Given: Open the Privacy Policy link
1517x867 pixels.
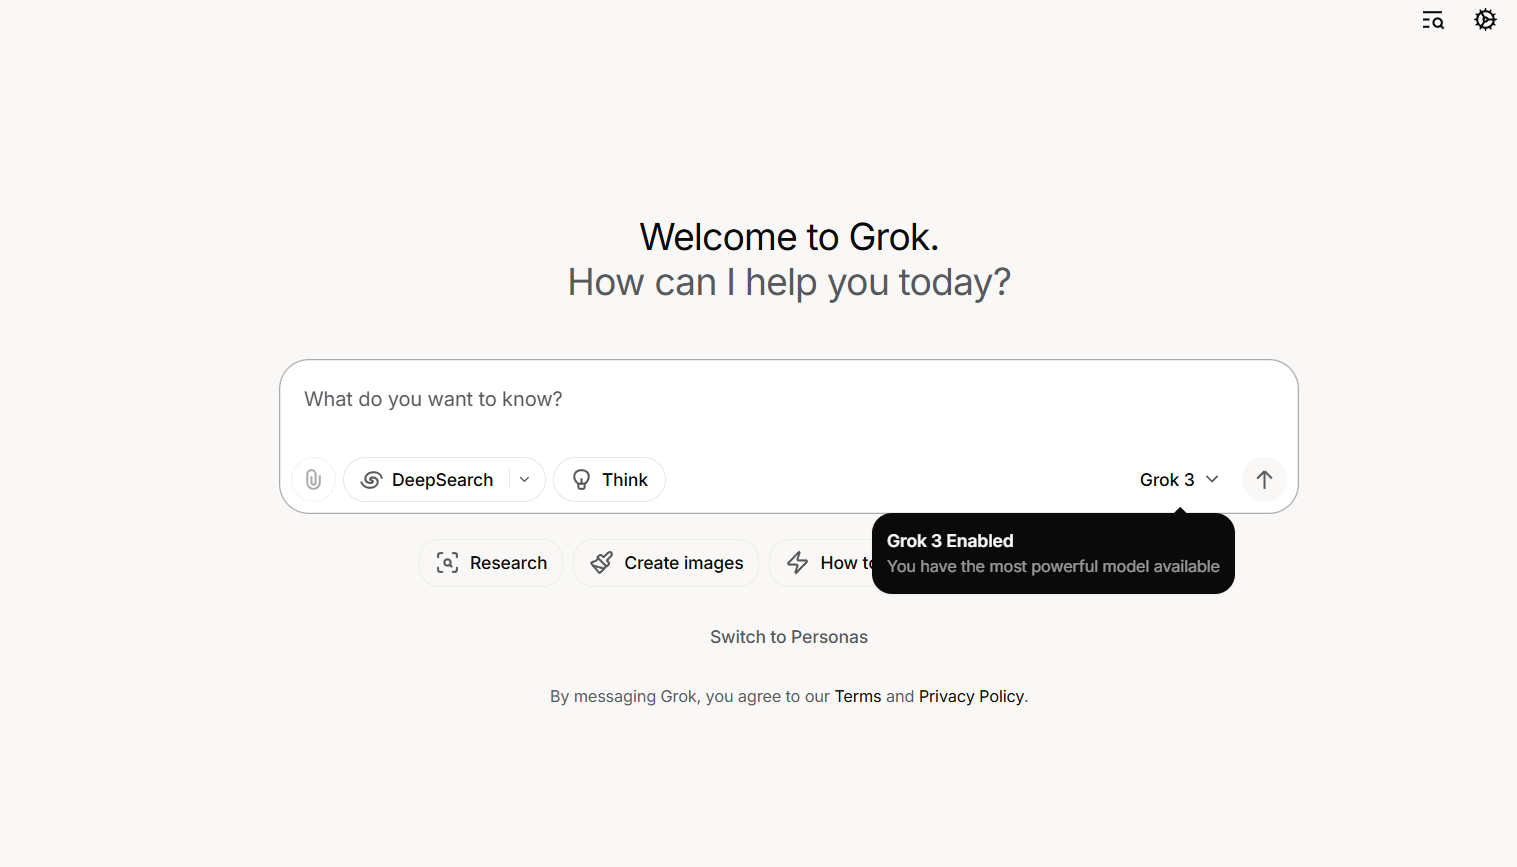Looking at the screenshot, I should tap(971, 696).
